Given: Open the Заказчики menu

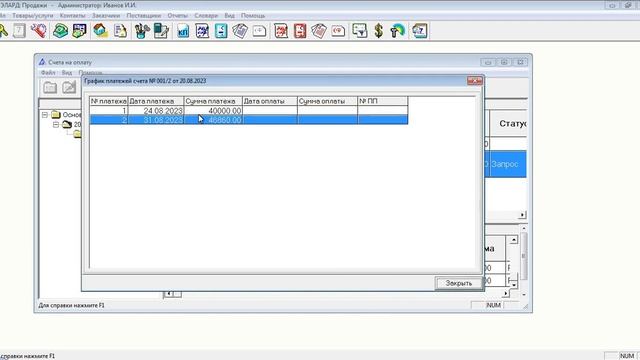Looking at the screenshot, I should point(106,16).
